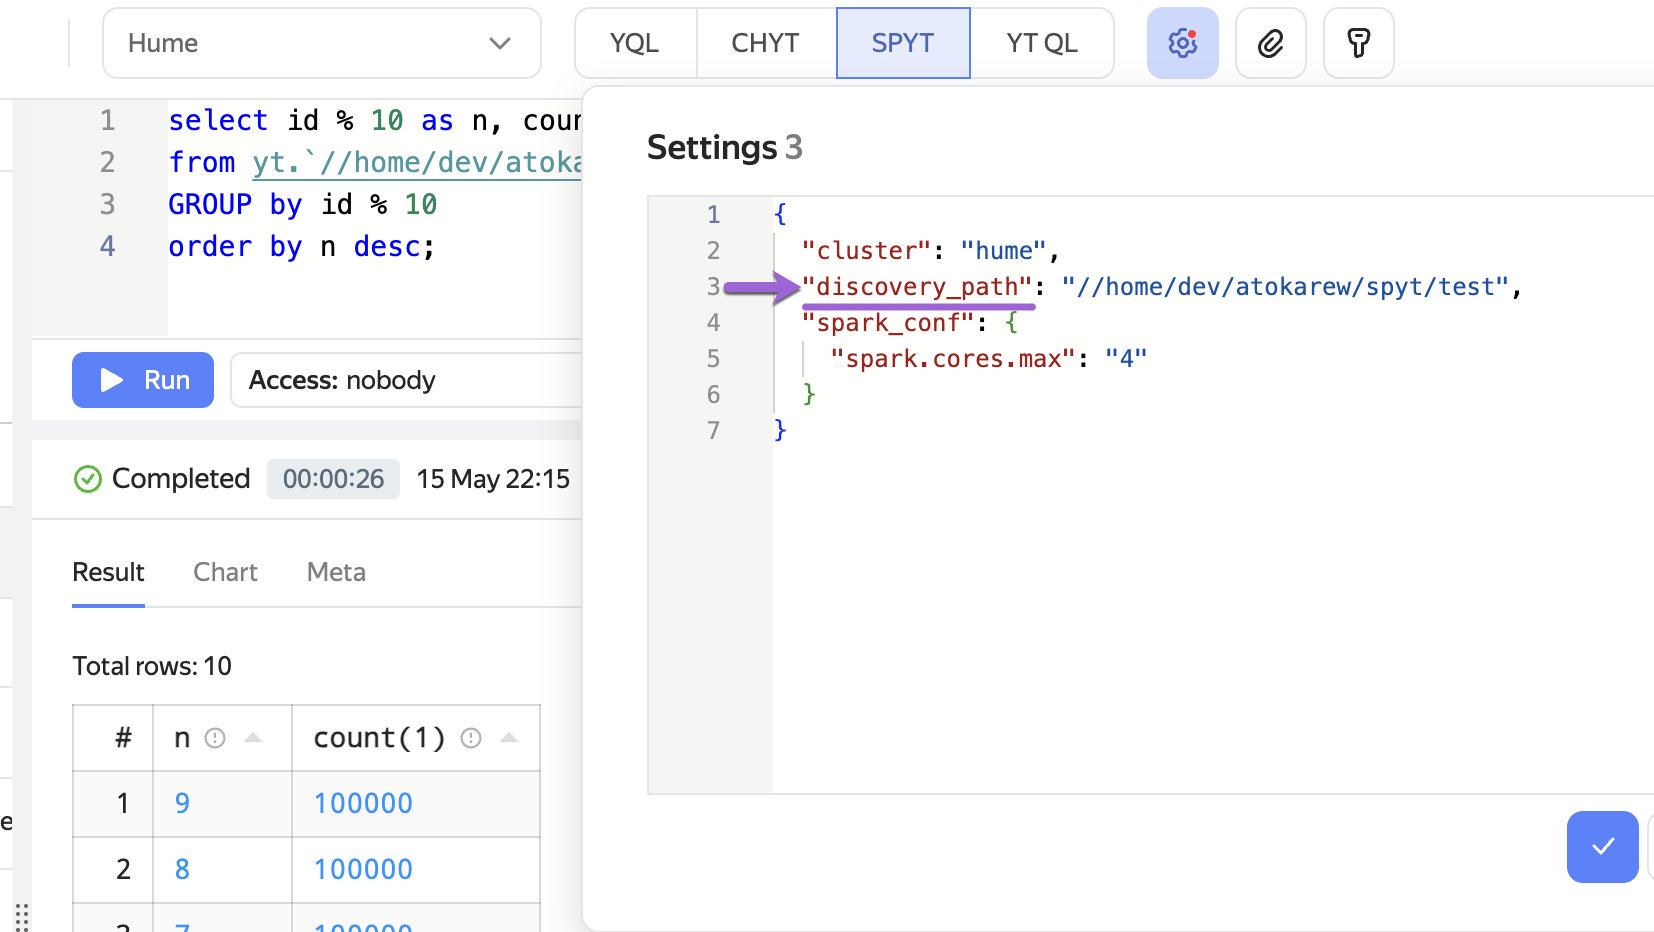1654x932 pixels.
Task: Open the Access: nobody selector
Action: tap(406, 380)
